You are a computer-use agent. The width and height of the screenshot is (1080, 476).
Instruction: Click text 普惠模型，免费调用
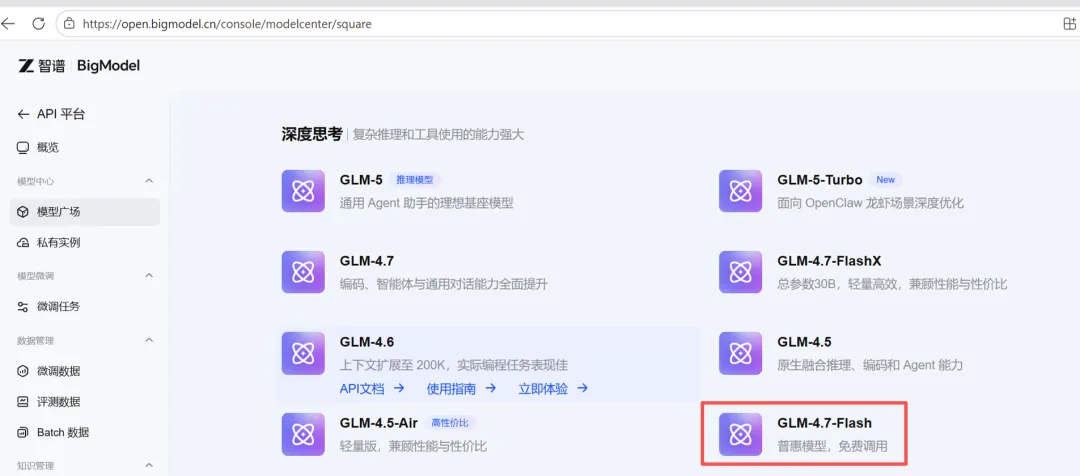832,446
